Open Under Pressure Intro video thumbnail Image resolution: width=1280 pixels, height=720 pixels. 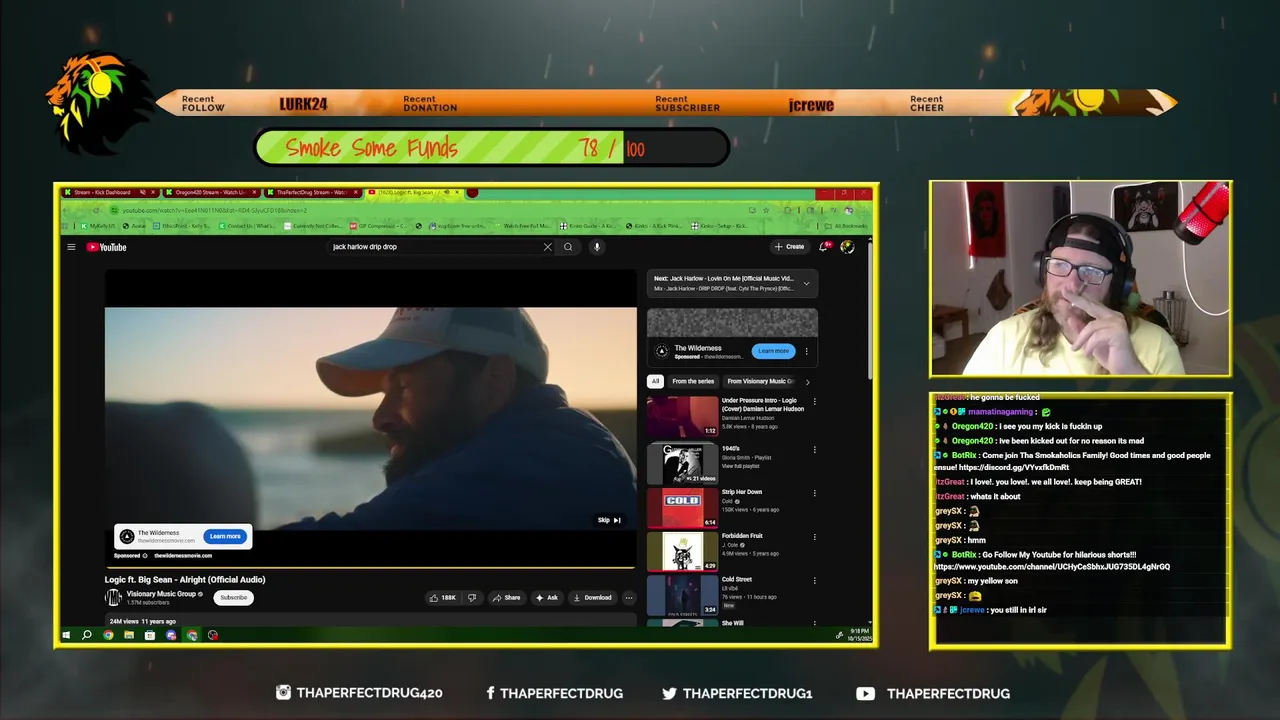click(682, 416)
